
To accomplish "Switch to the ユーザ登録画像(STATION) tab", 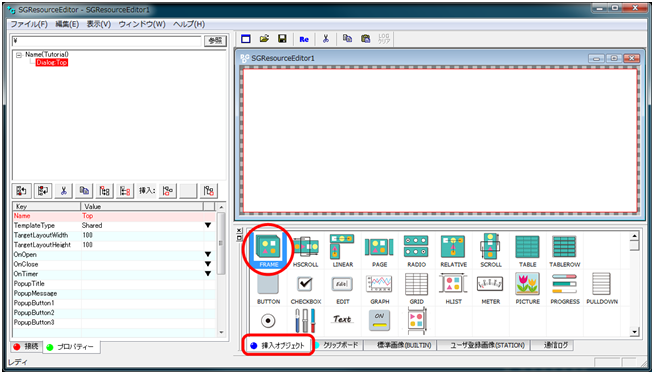I will pyautogui.click(x=487, y=345).
